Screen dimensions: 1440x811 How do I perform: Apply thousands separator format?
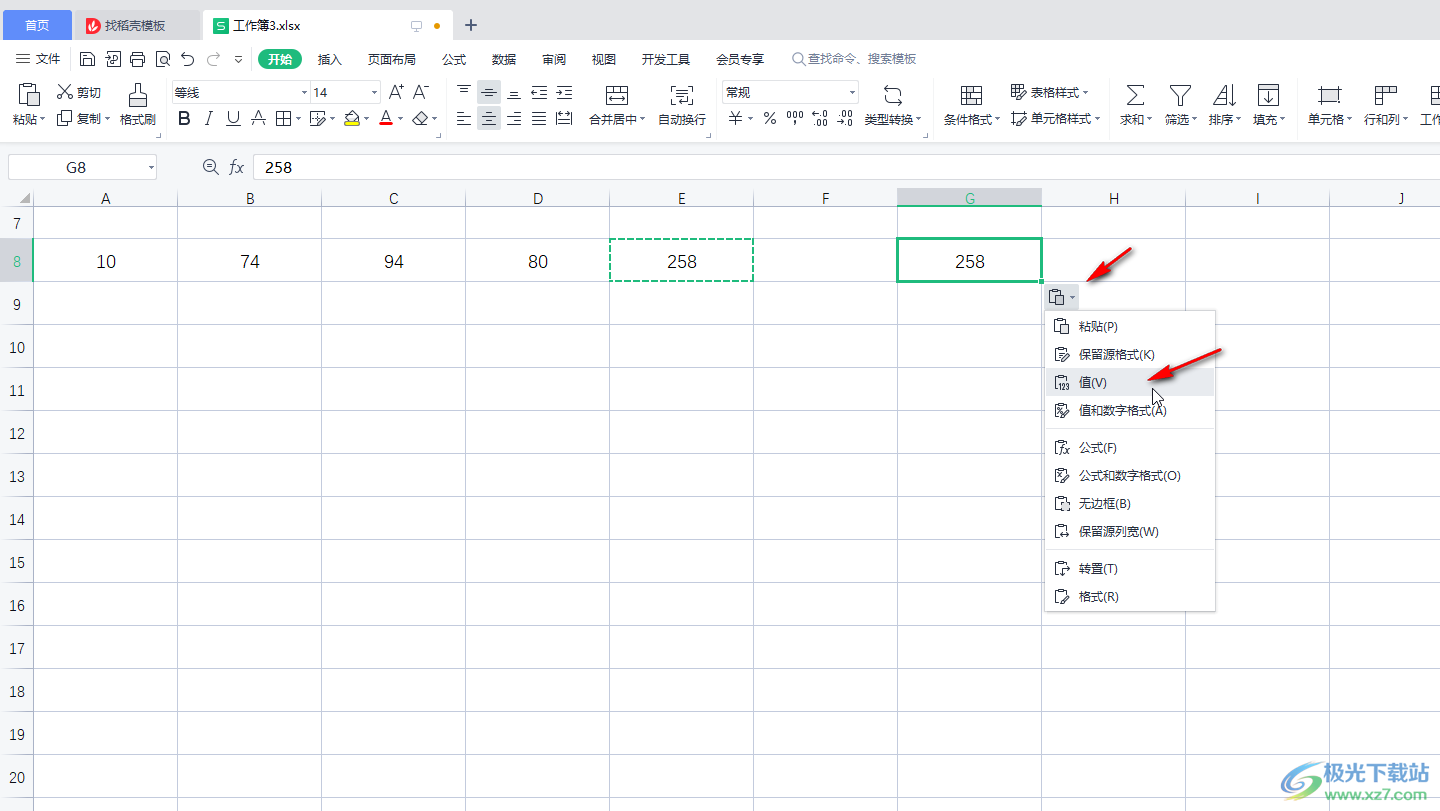pos(795,119)
